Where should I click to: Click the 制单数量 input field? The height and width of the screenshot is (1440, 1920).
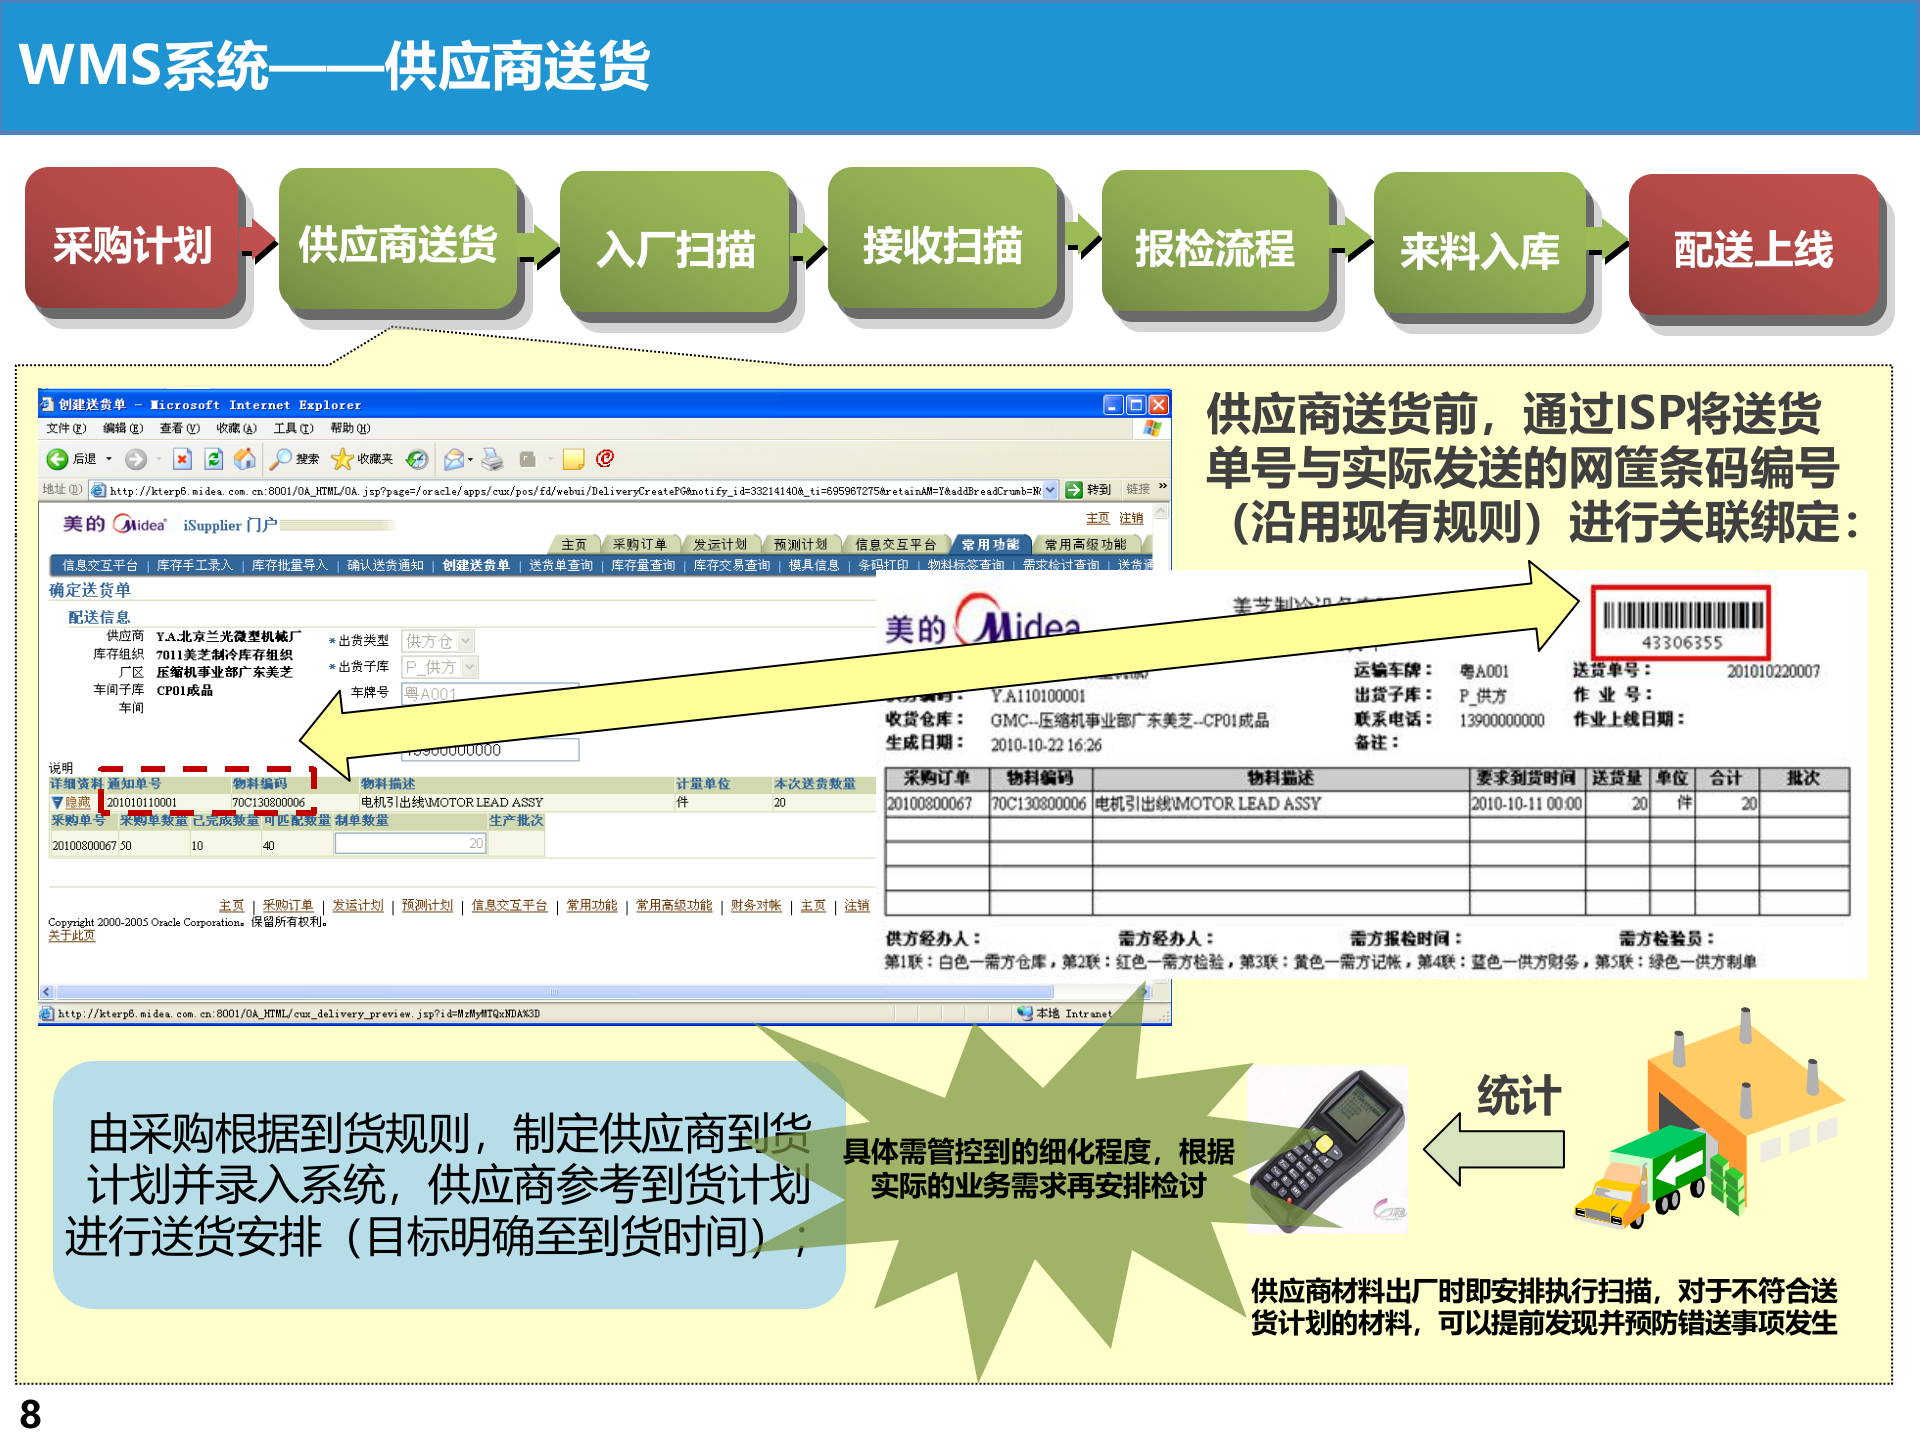[x=410, y=843]
